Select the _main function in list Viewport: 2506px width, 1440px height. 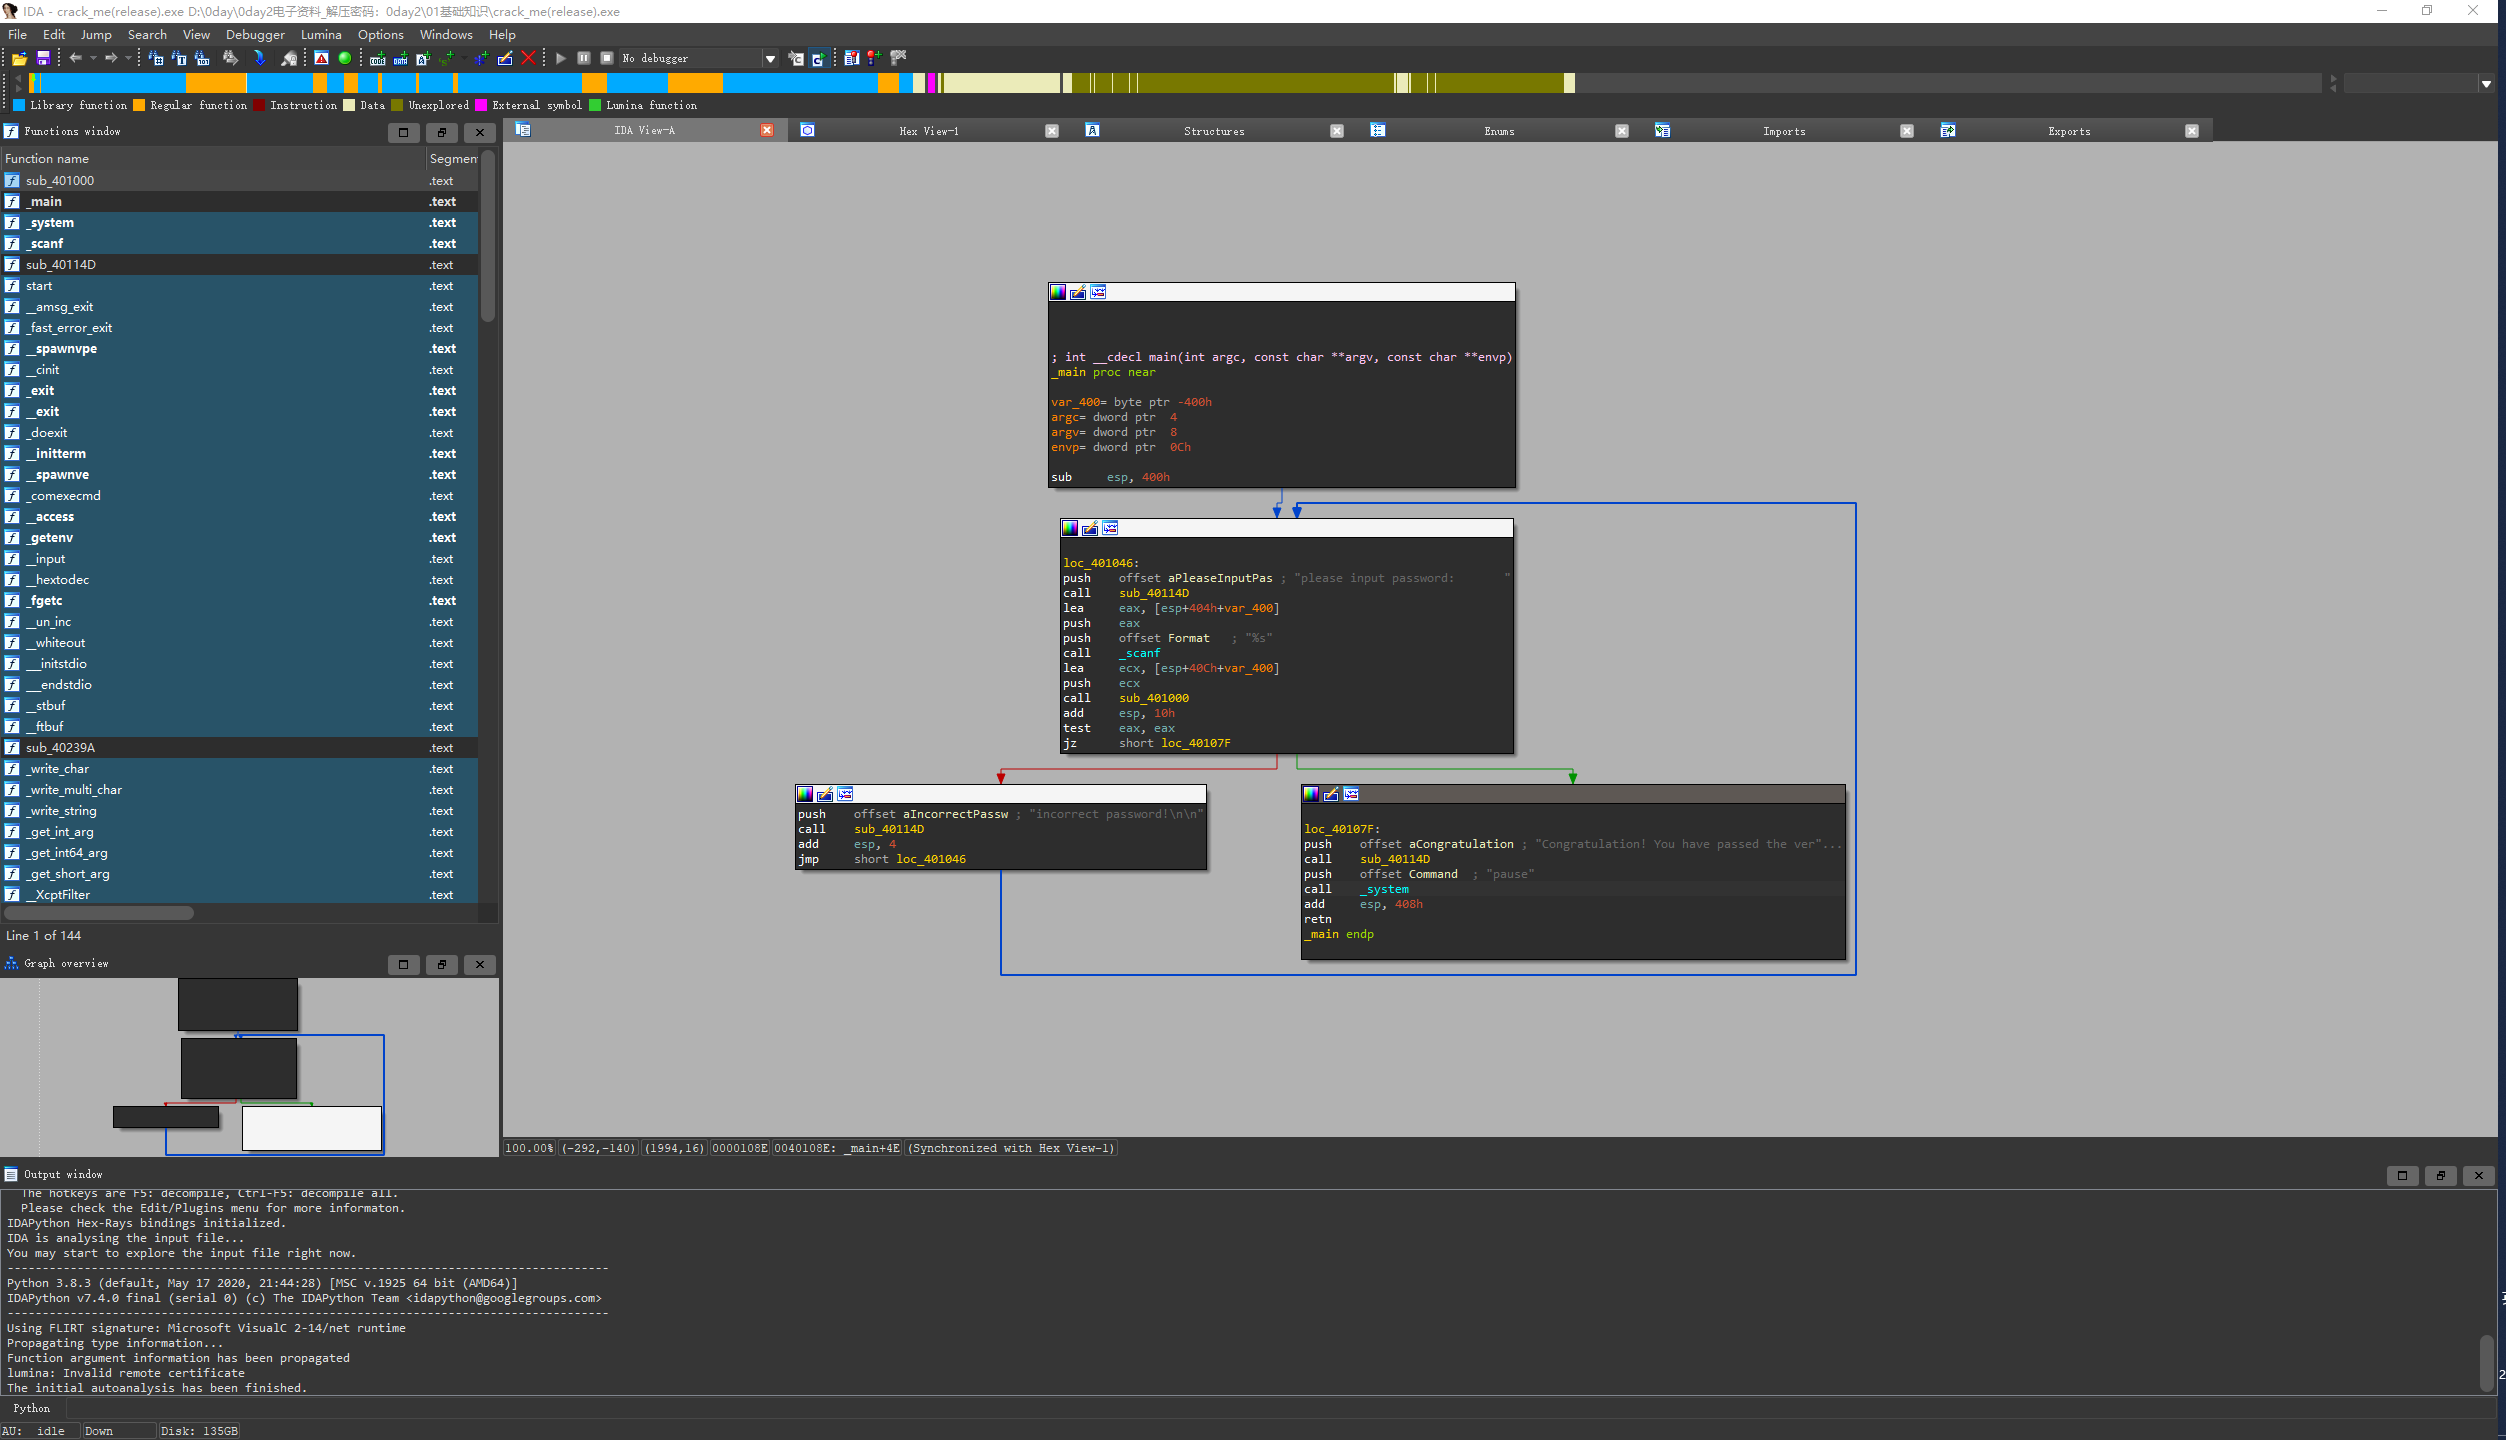[x=46, y=201]
